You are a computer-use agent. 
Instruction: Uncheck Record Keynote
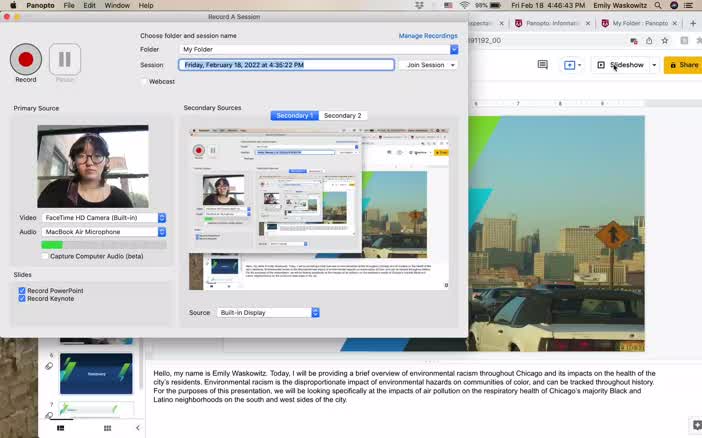pos(22,299)
